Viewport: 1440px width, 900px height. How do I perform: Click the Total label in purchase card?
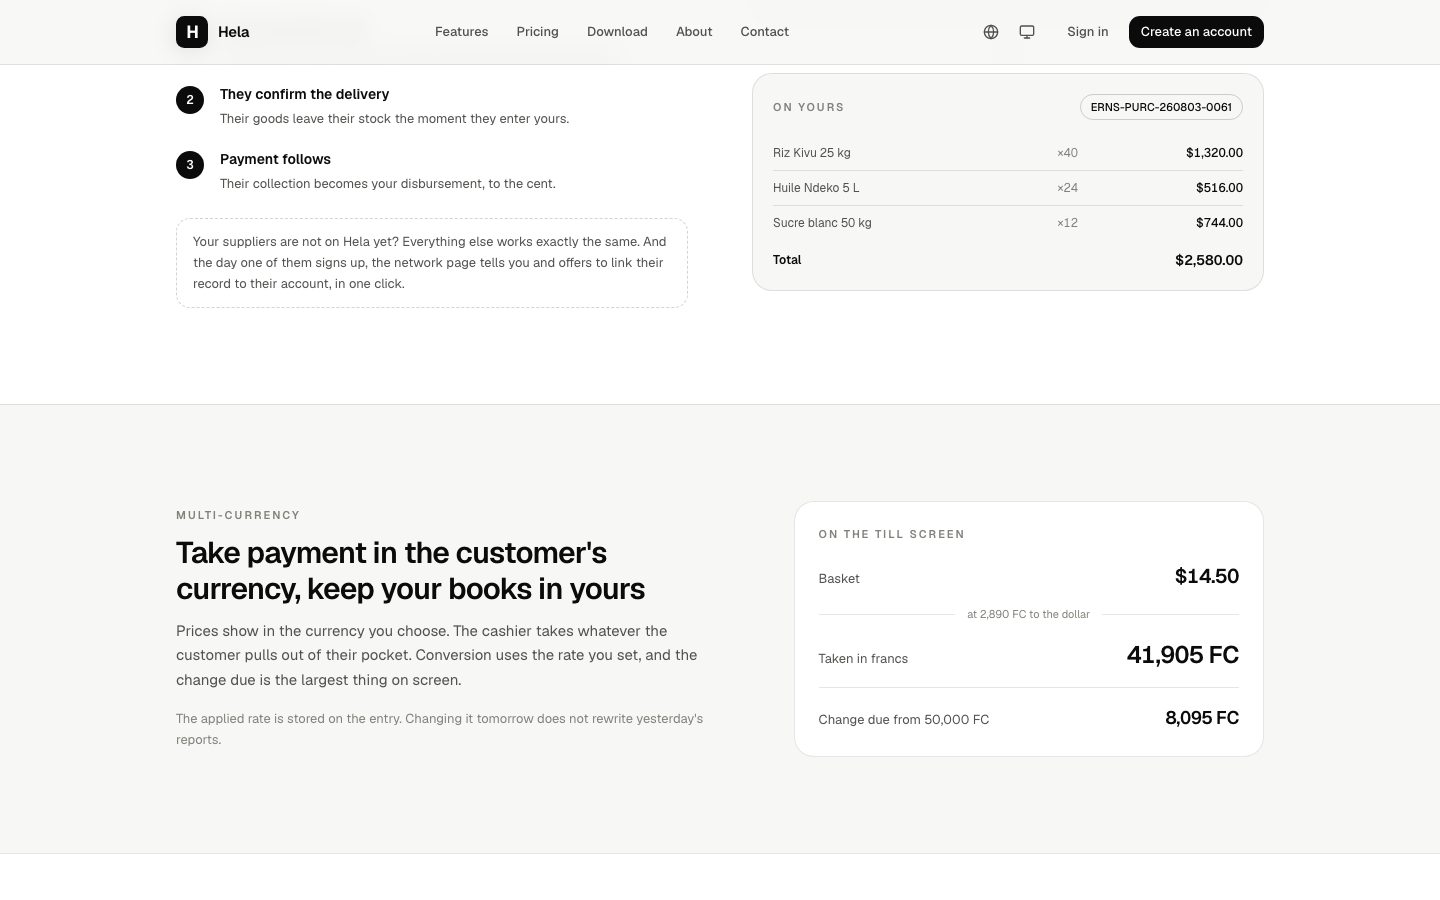click(x=787, y=260)
